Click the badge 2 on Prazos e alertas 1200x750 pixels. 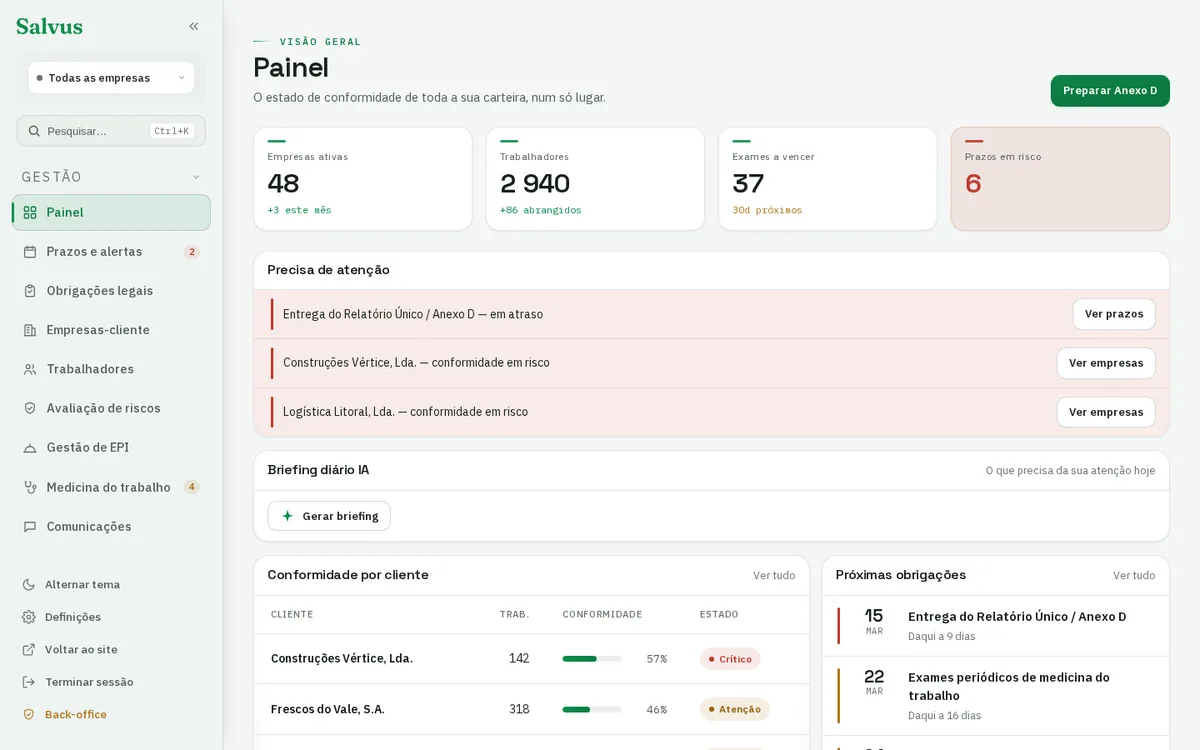[192, 252]
